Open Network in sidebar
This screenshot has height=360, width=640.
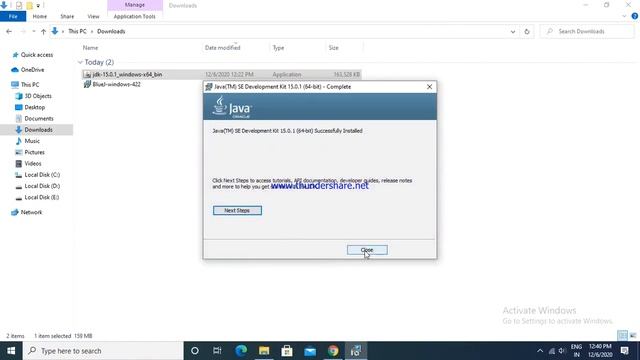tap(31, 212)
